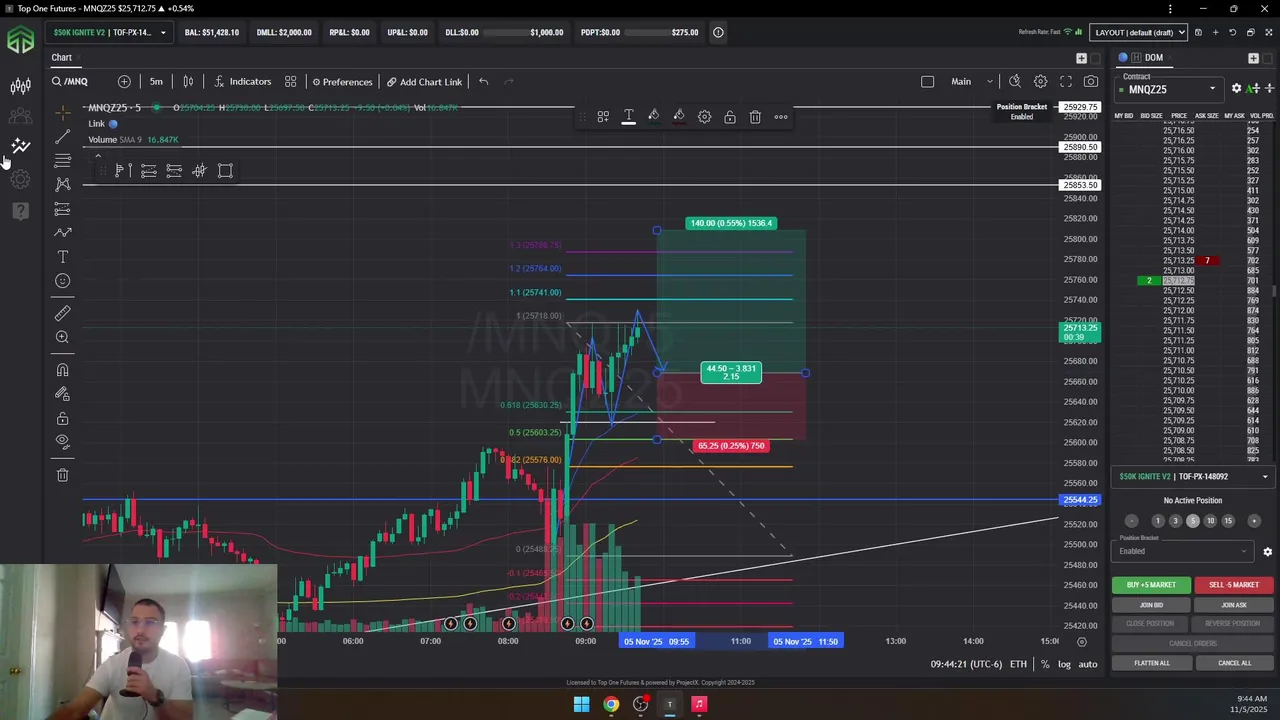This screenshot has height=720, width=1280.
Task: Change the 5m timeframe interval
Action: 156,81
